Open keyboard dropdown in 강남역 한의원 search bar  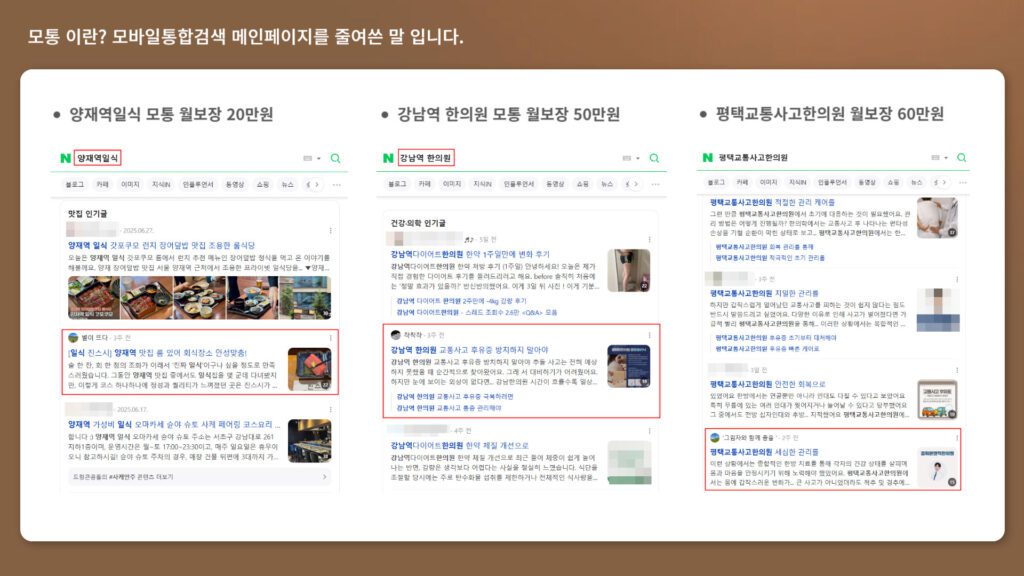coord(629,158)
